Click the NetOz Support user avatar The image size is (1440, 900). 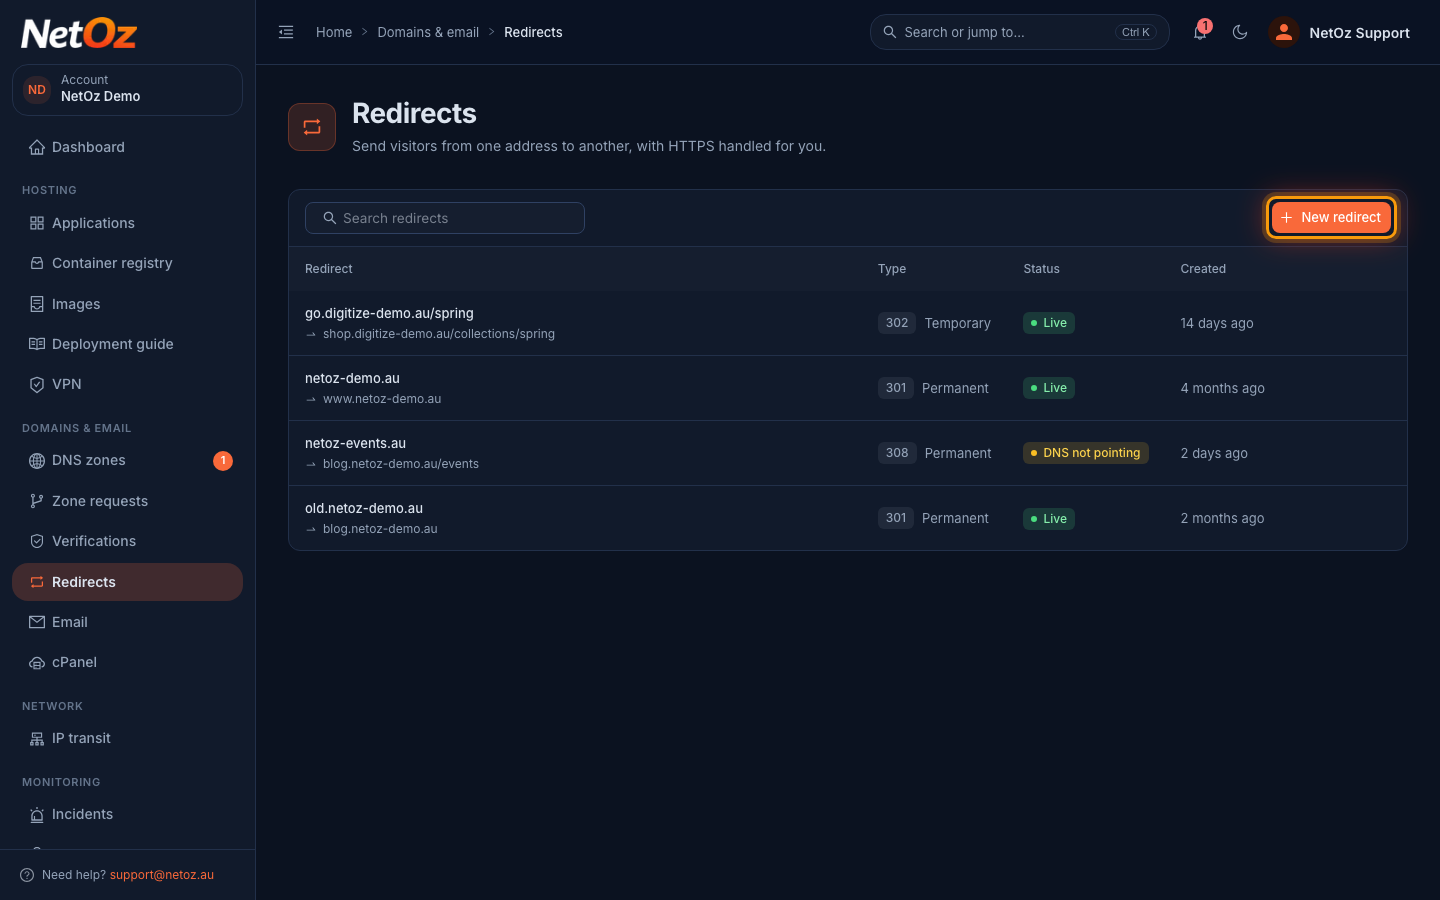tap(1283, 32)
